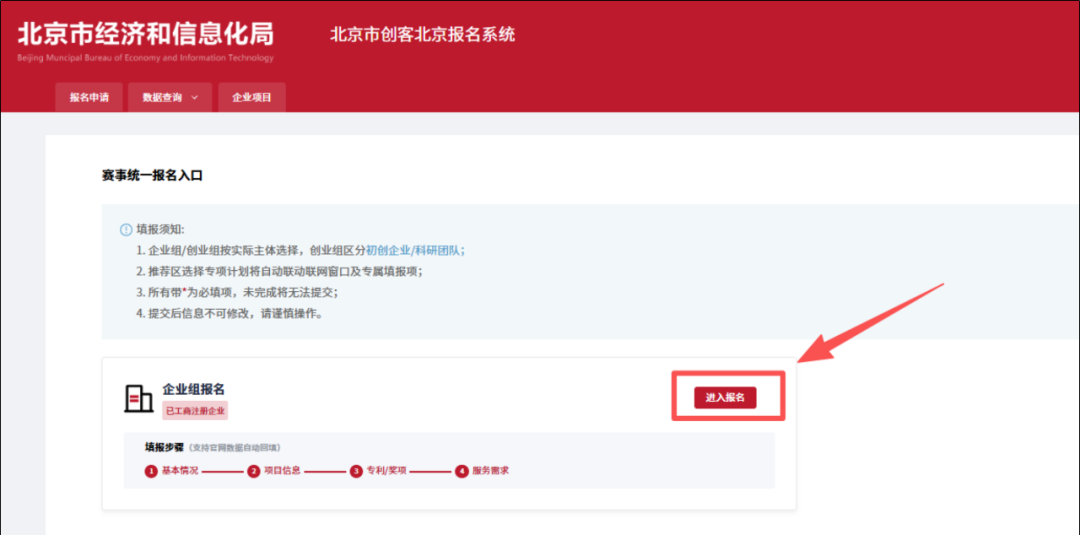Select step 4 服务需求
The height and width of the screenshot is (535, 1080).
point(482,472)
